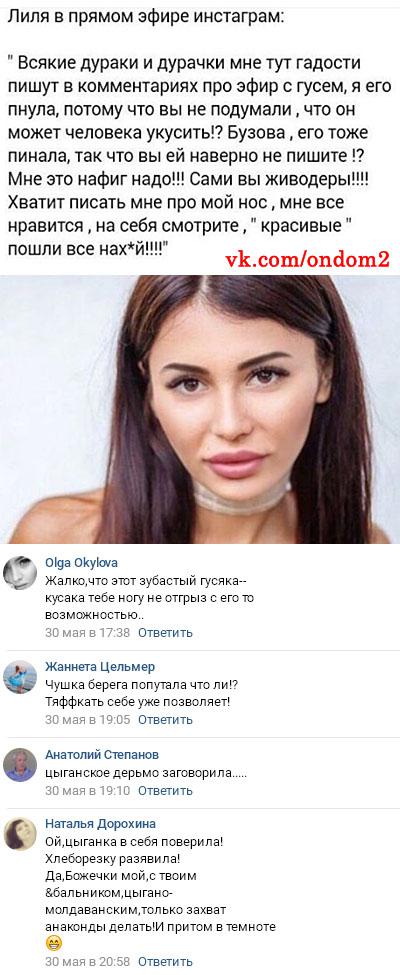Screen dimensions: 400x975
Task: Click the 30 мая в 20:58 timestamp
Action: point(88,962)
